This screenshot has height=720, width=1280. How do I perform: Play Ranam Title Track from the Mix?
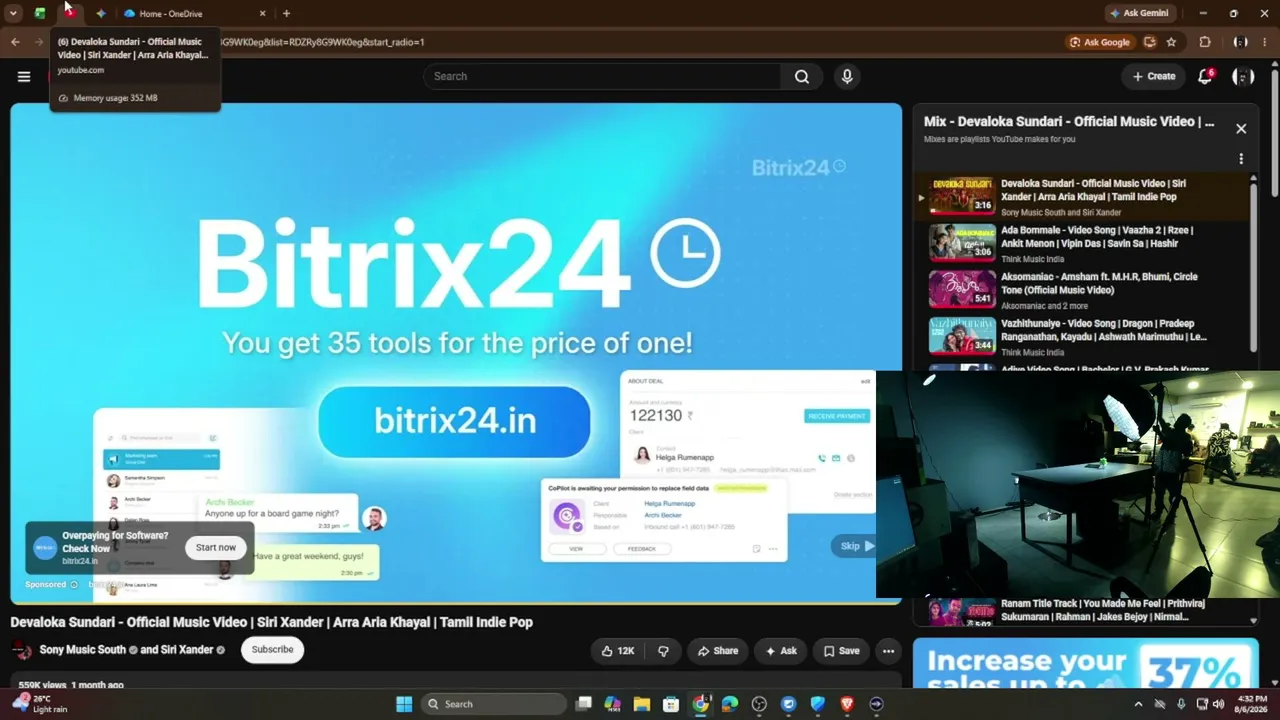[x=1083, y=610]
